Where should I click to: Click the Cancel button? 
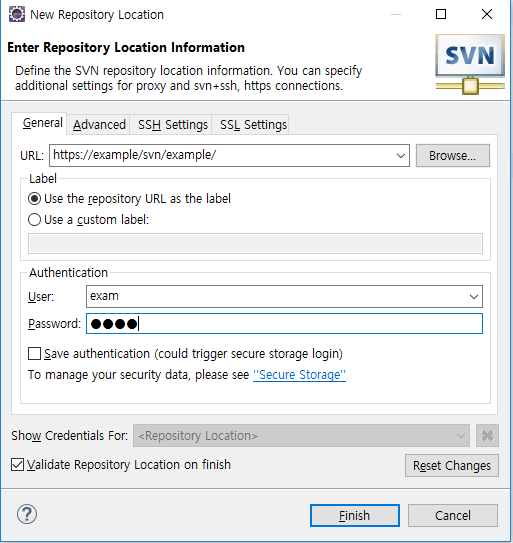[x=453, y=516]
